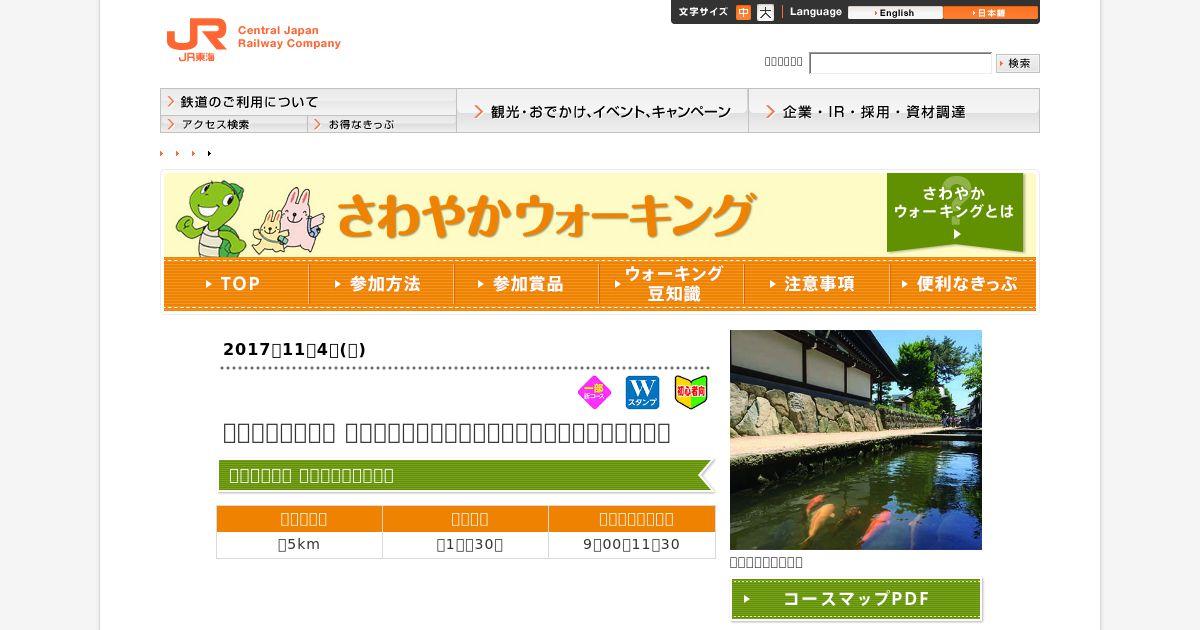Open 企業・IR・採用・資材調達 menu
1200x630 pixels.
(x=894, y=111)
